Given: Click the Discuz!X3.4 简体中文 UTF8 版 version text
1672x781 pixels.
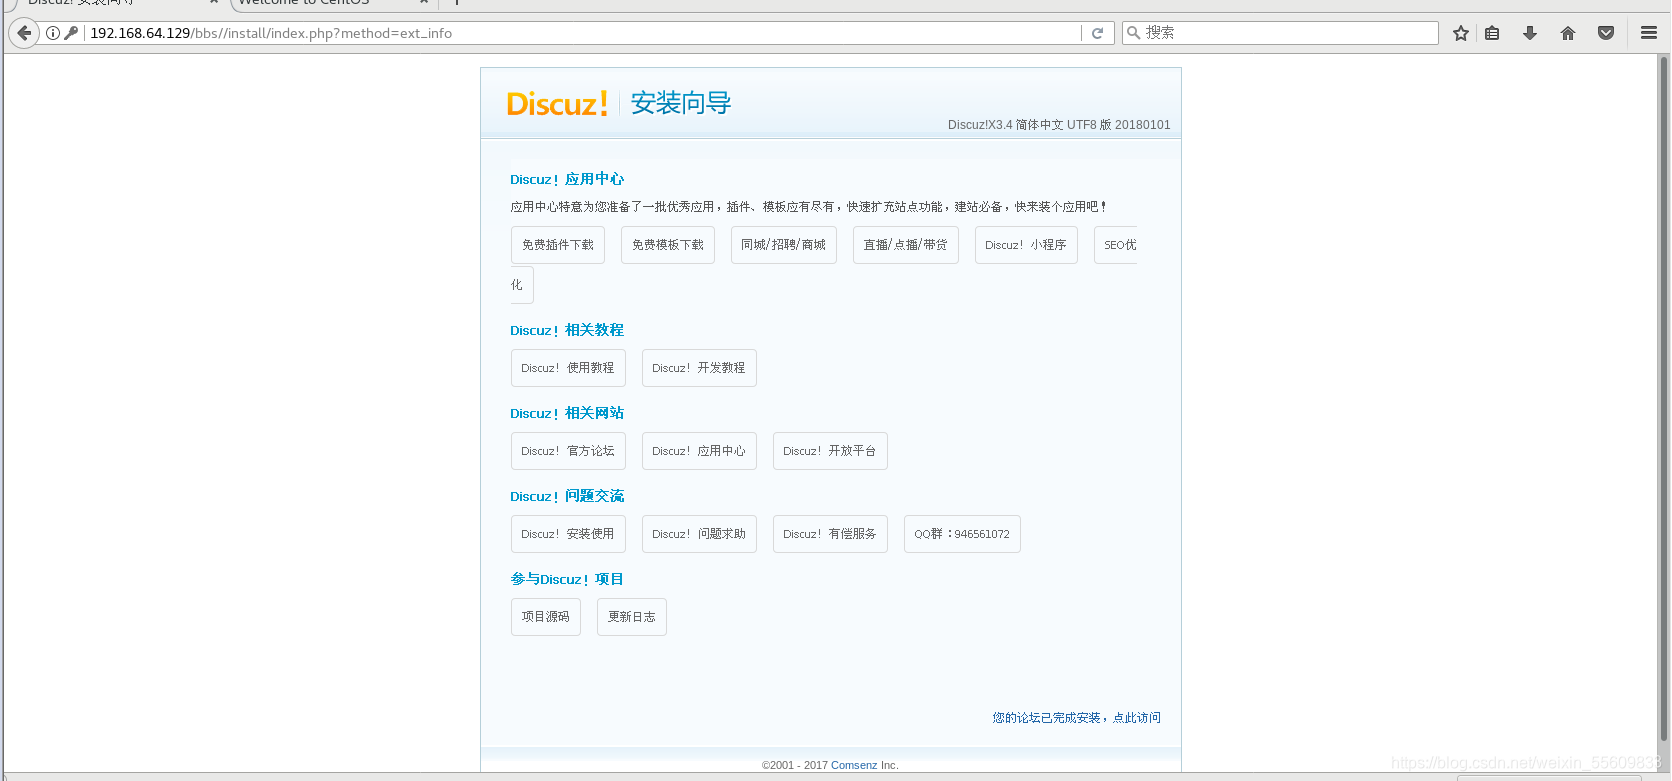Looking at the screenshot, I should coord(1059,125).
